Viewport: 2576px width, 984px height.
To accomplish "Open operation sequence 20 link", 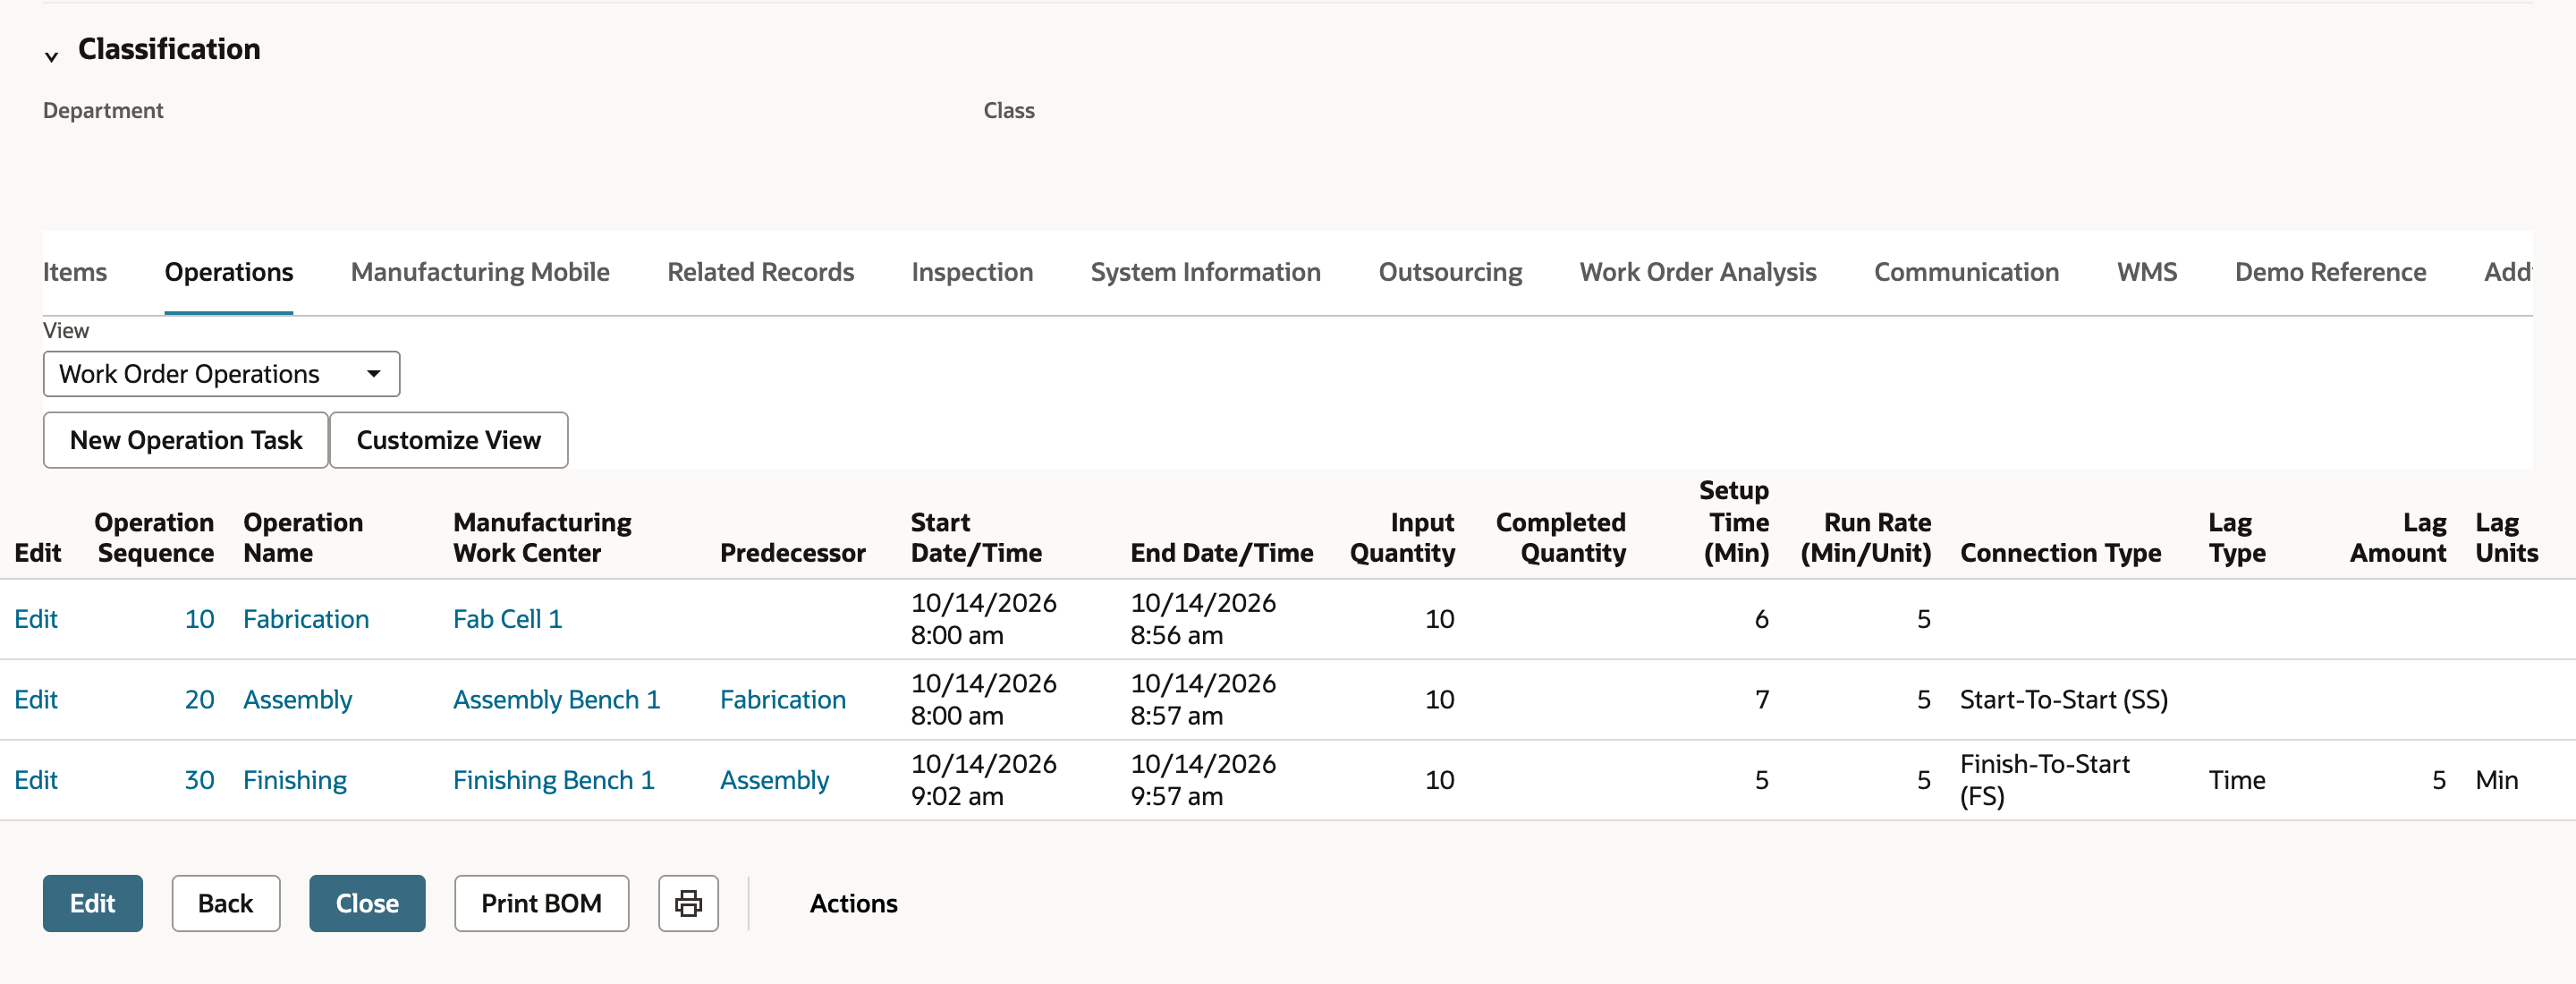I will tap(199, 699).
